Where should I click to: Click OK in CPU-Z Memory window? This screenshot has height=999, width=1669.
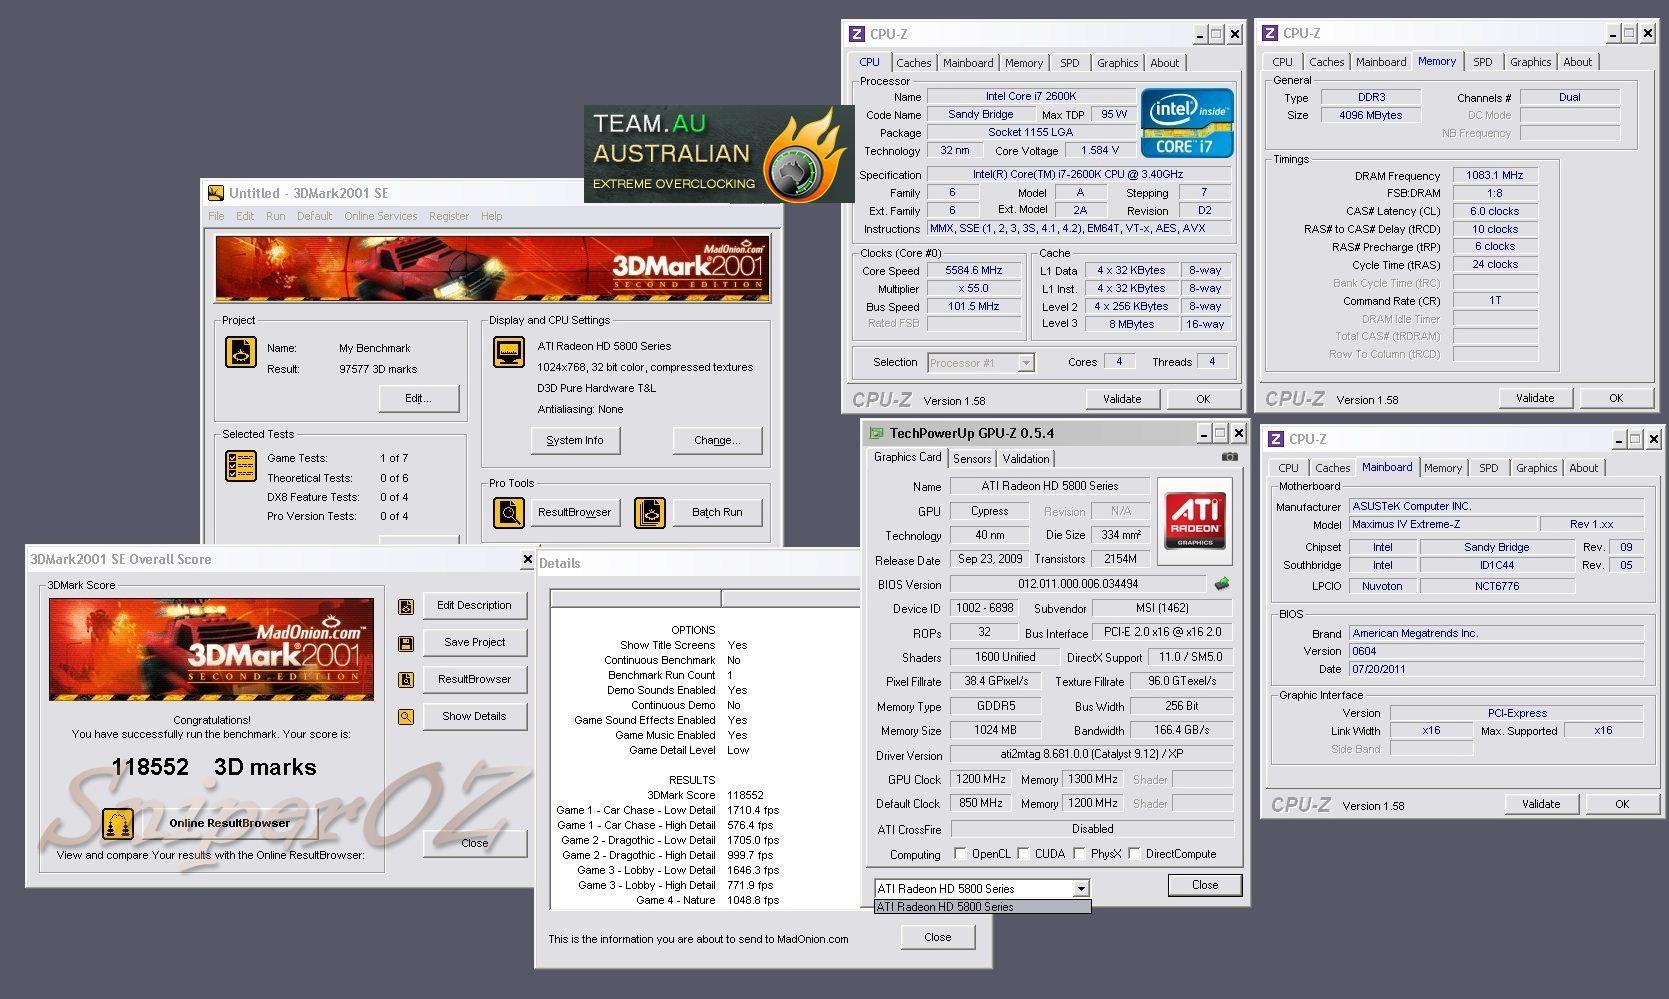coord(1616,398)
